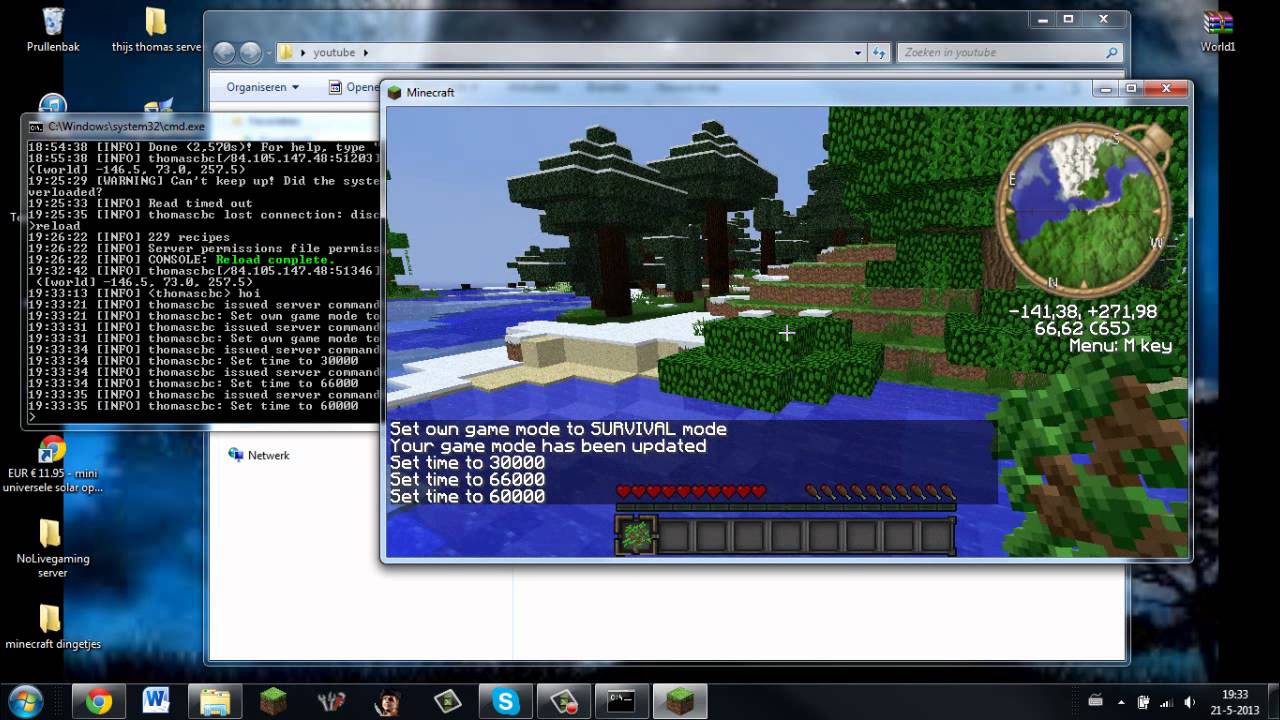Image resolution: width=1280 pixels, height=720 pixels.
Task: Click the power battery tray icon
Action: [x=1143, y=702]
